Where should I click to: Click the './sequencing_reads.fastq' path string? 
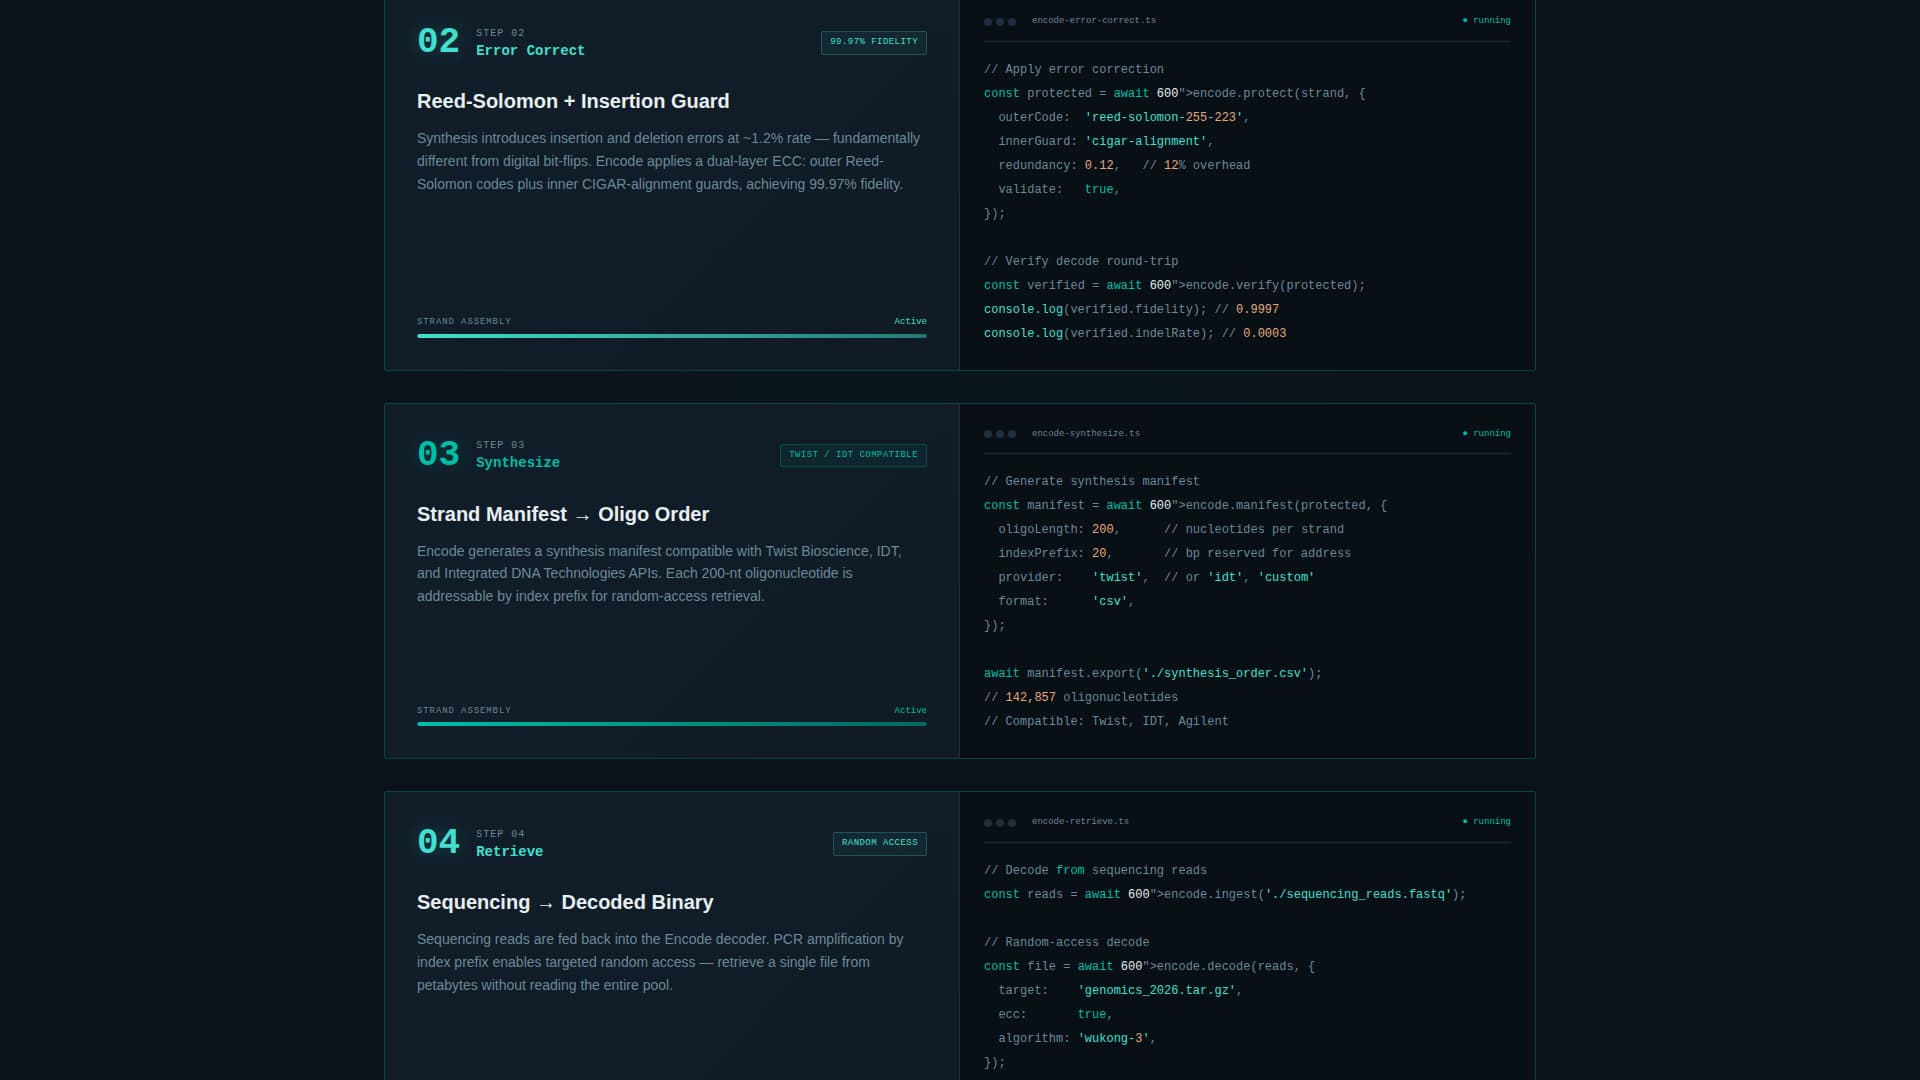pyautogui.click(x=1358, y=894)
